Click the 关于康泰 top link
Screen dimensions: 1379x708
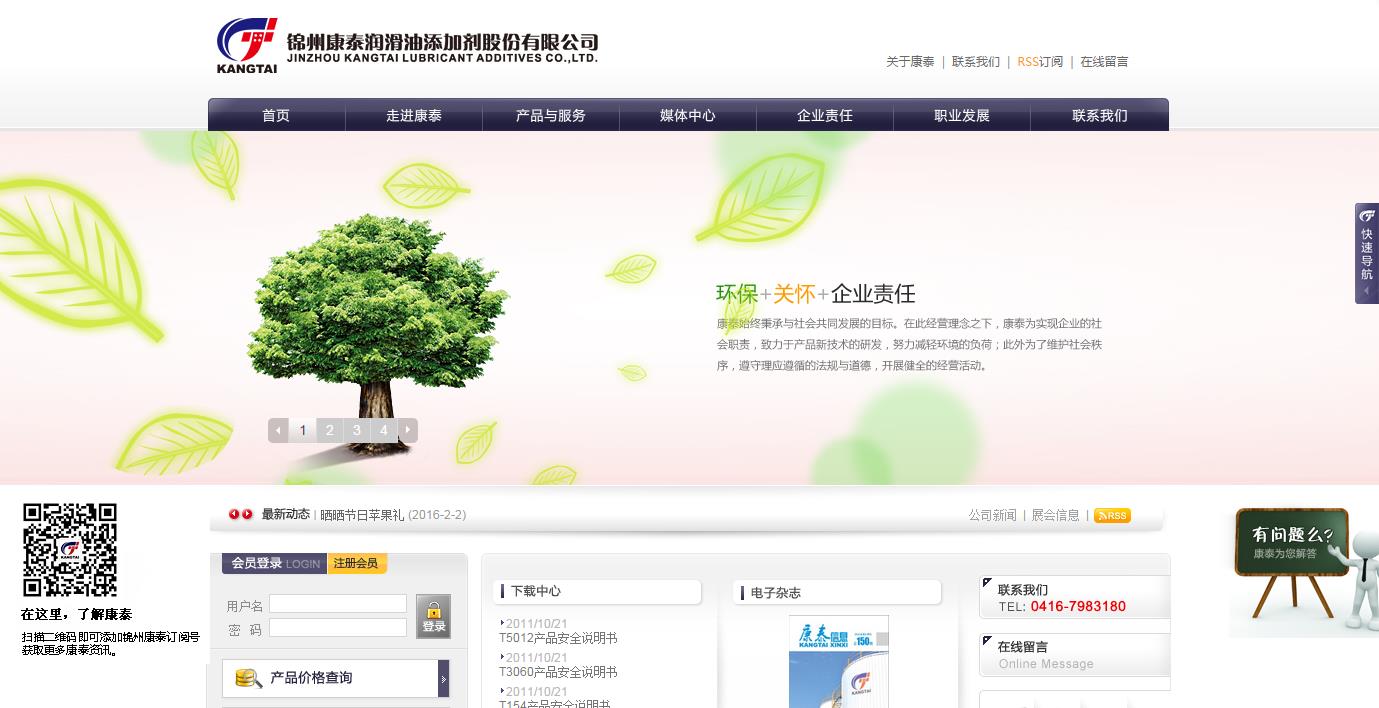click(x=910, y=62)
